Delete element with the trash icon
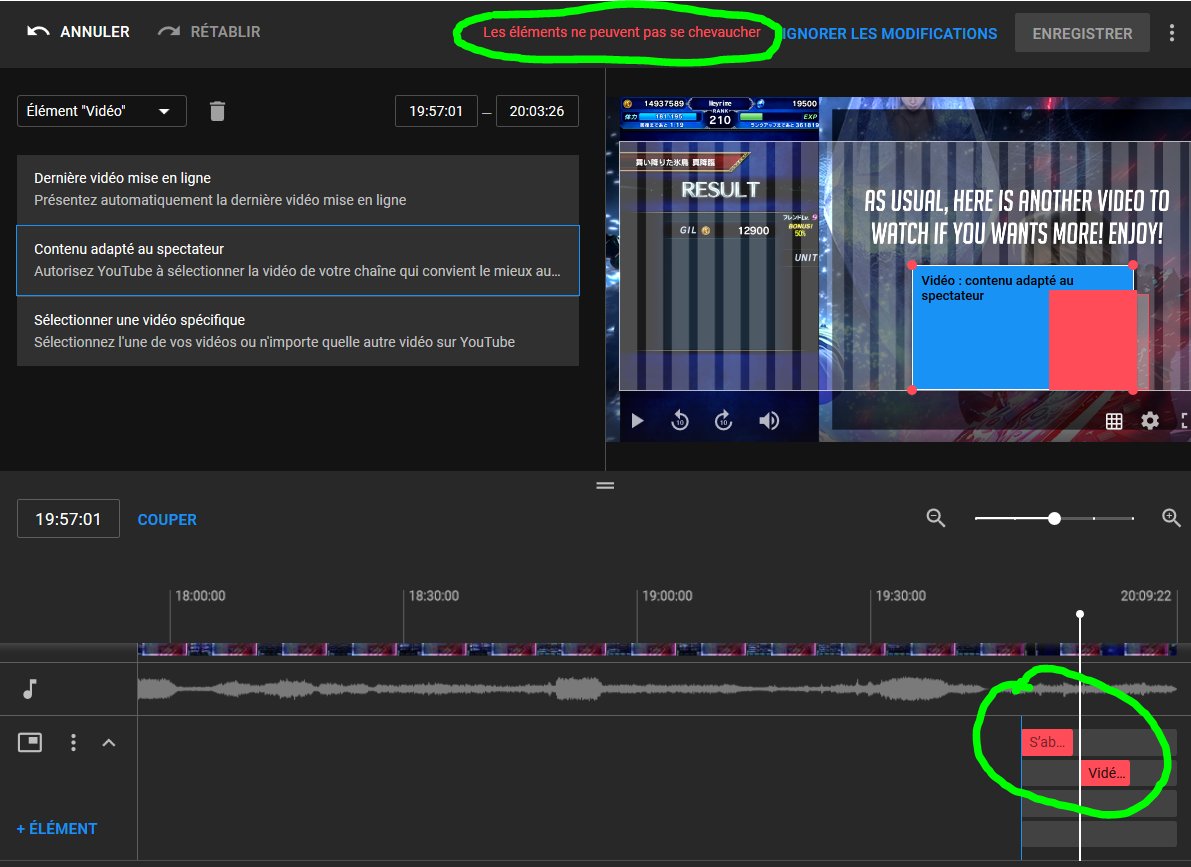The image size is (1191, 867). click(x=217, y=111)
